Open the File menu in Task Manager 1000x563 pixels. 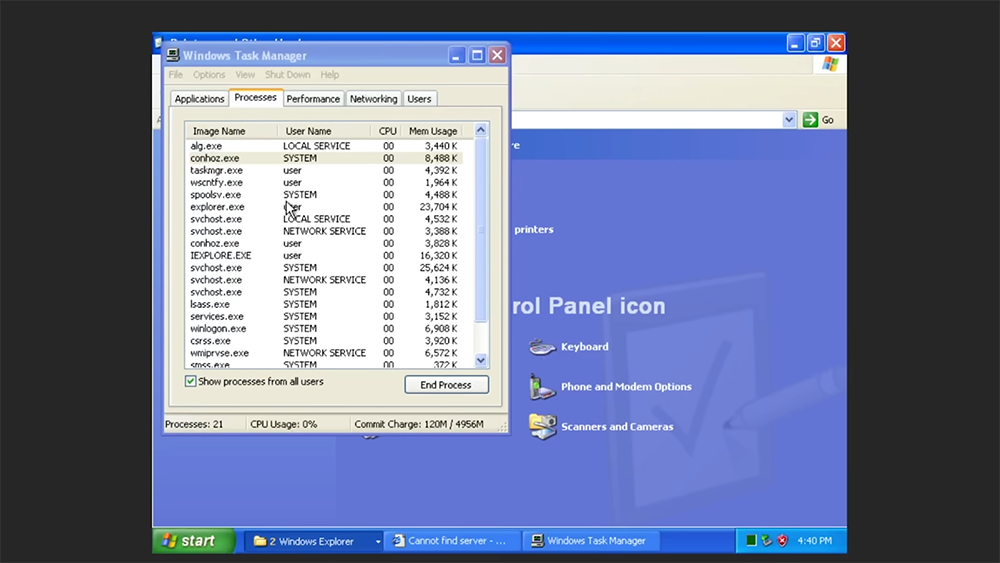point(175,75)
